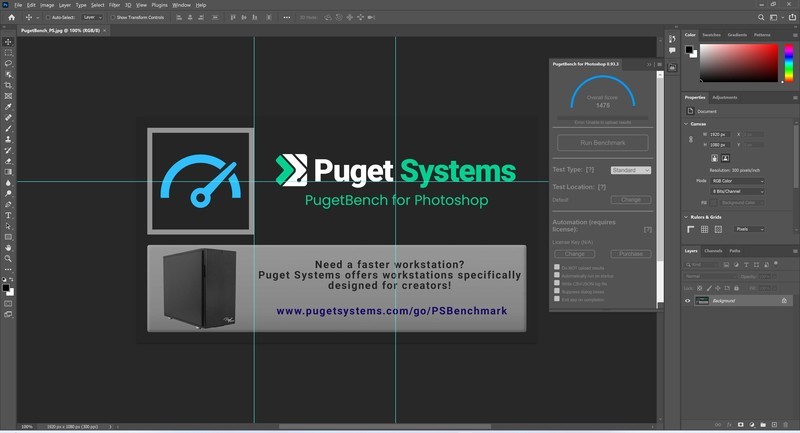The width and height of the screenshot is (800, 433).
Task: Select the Clone Stamp tool
Action: (8, 139)
